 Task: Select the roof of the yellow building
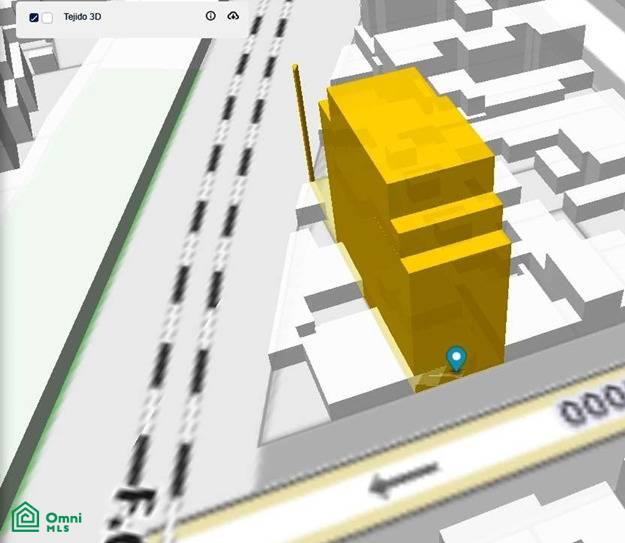[411, 124]
